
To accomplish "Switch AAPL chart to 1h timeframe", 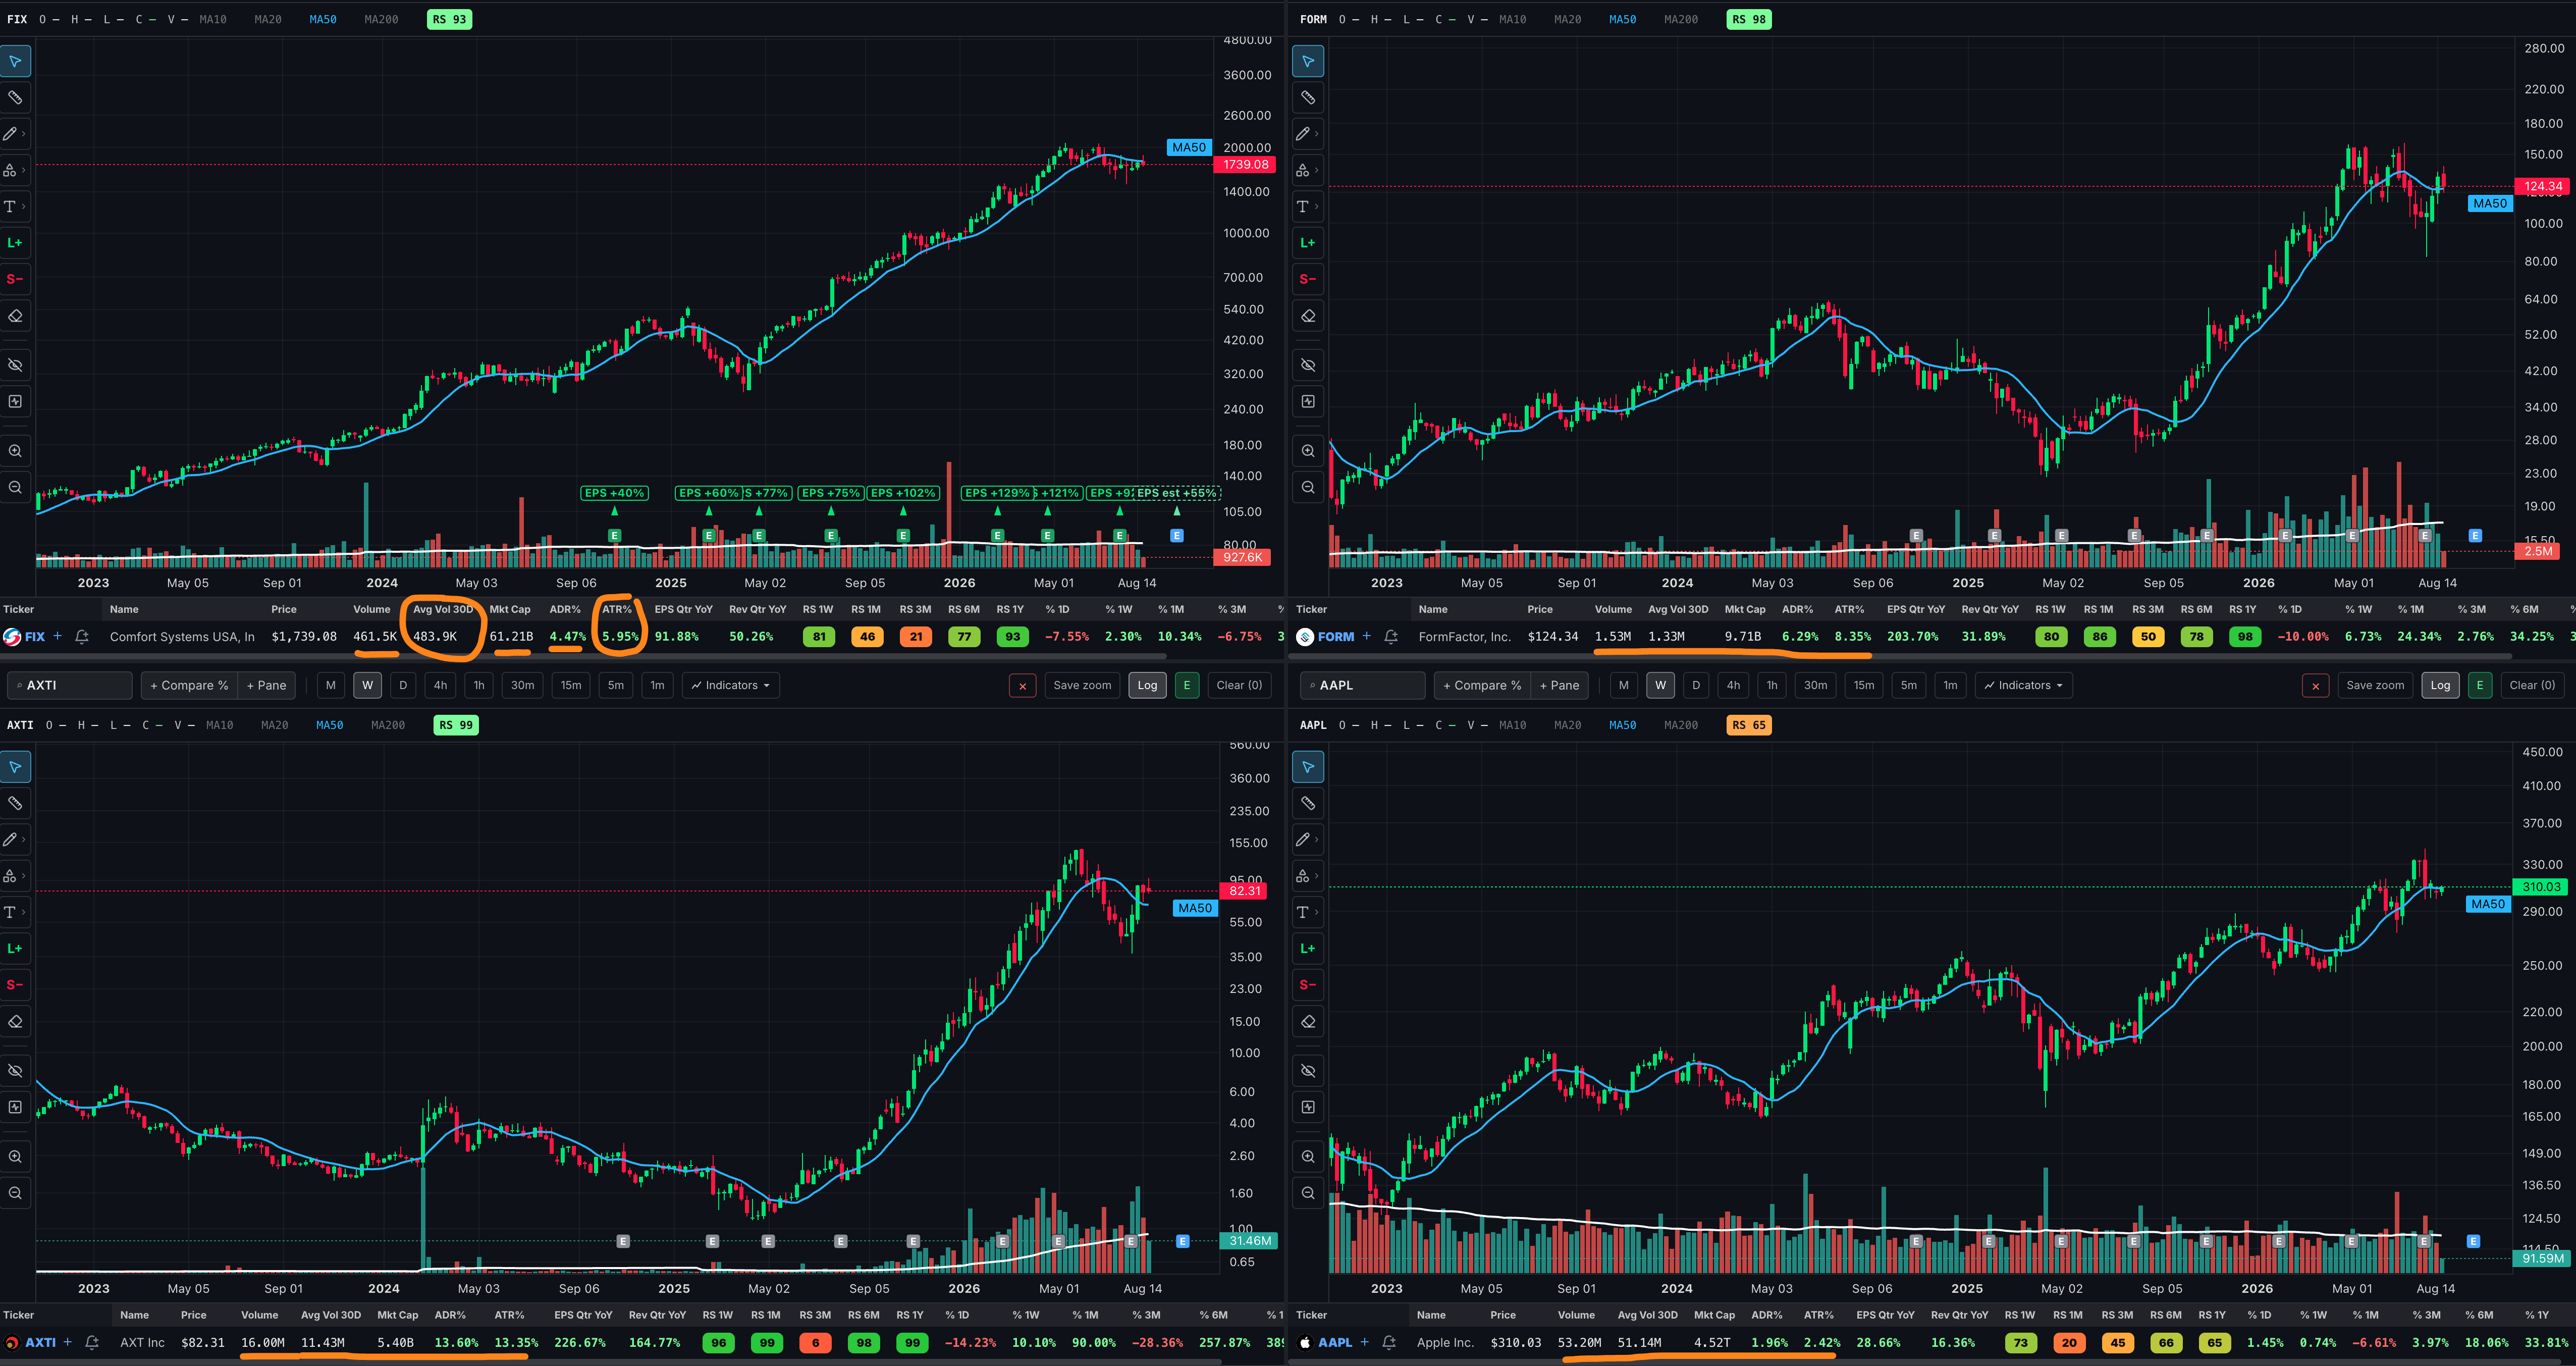I will click(x=1772, y=685).
